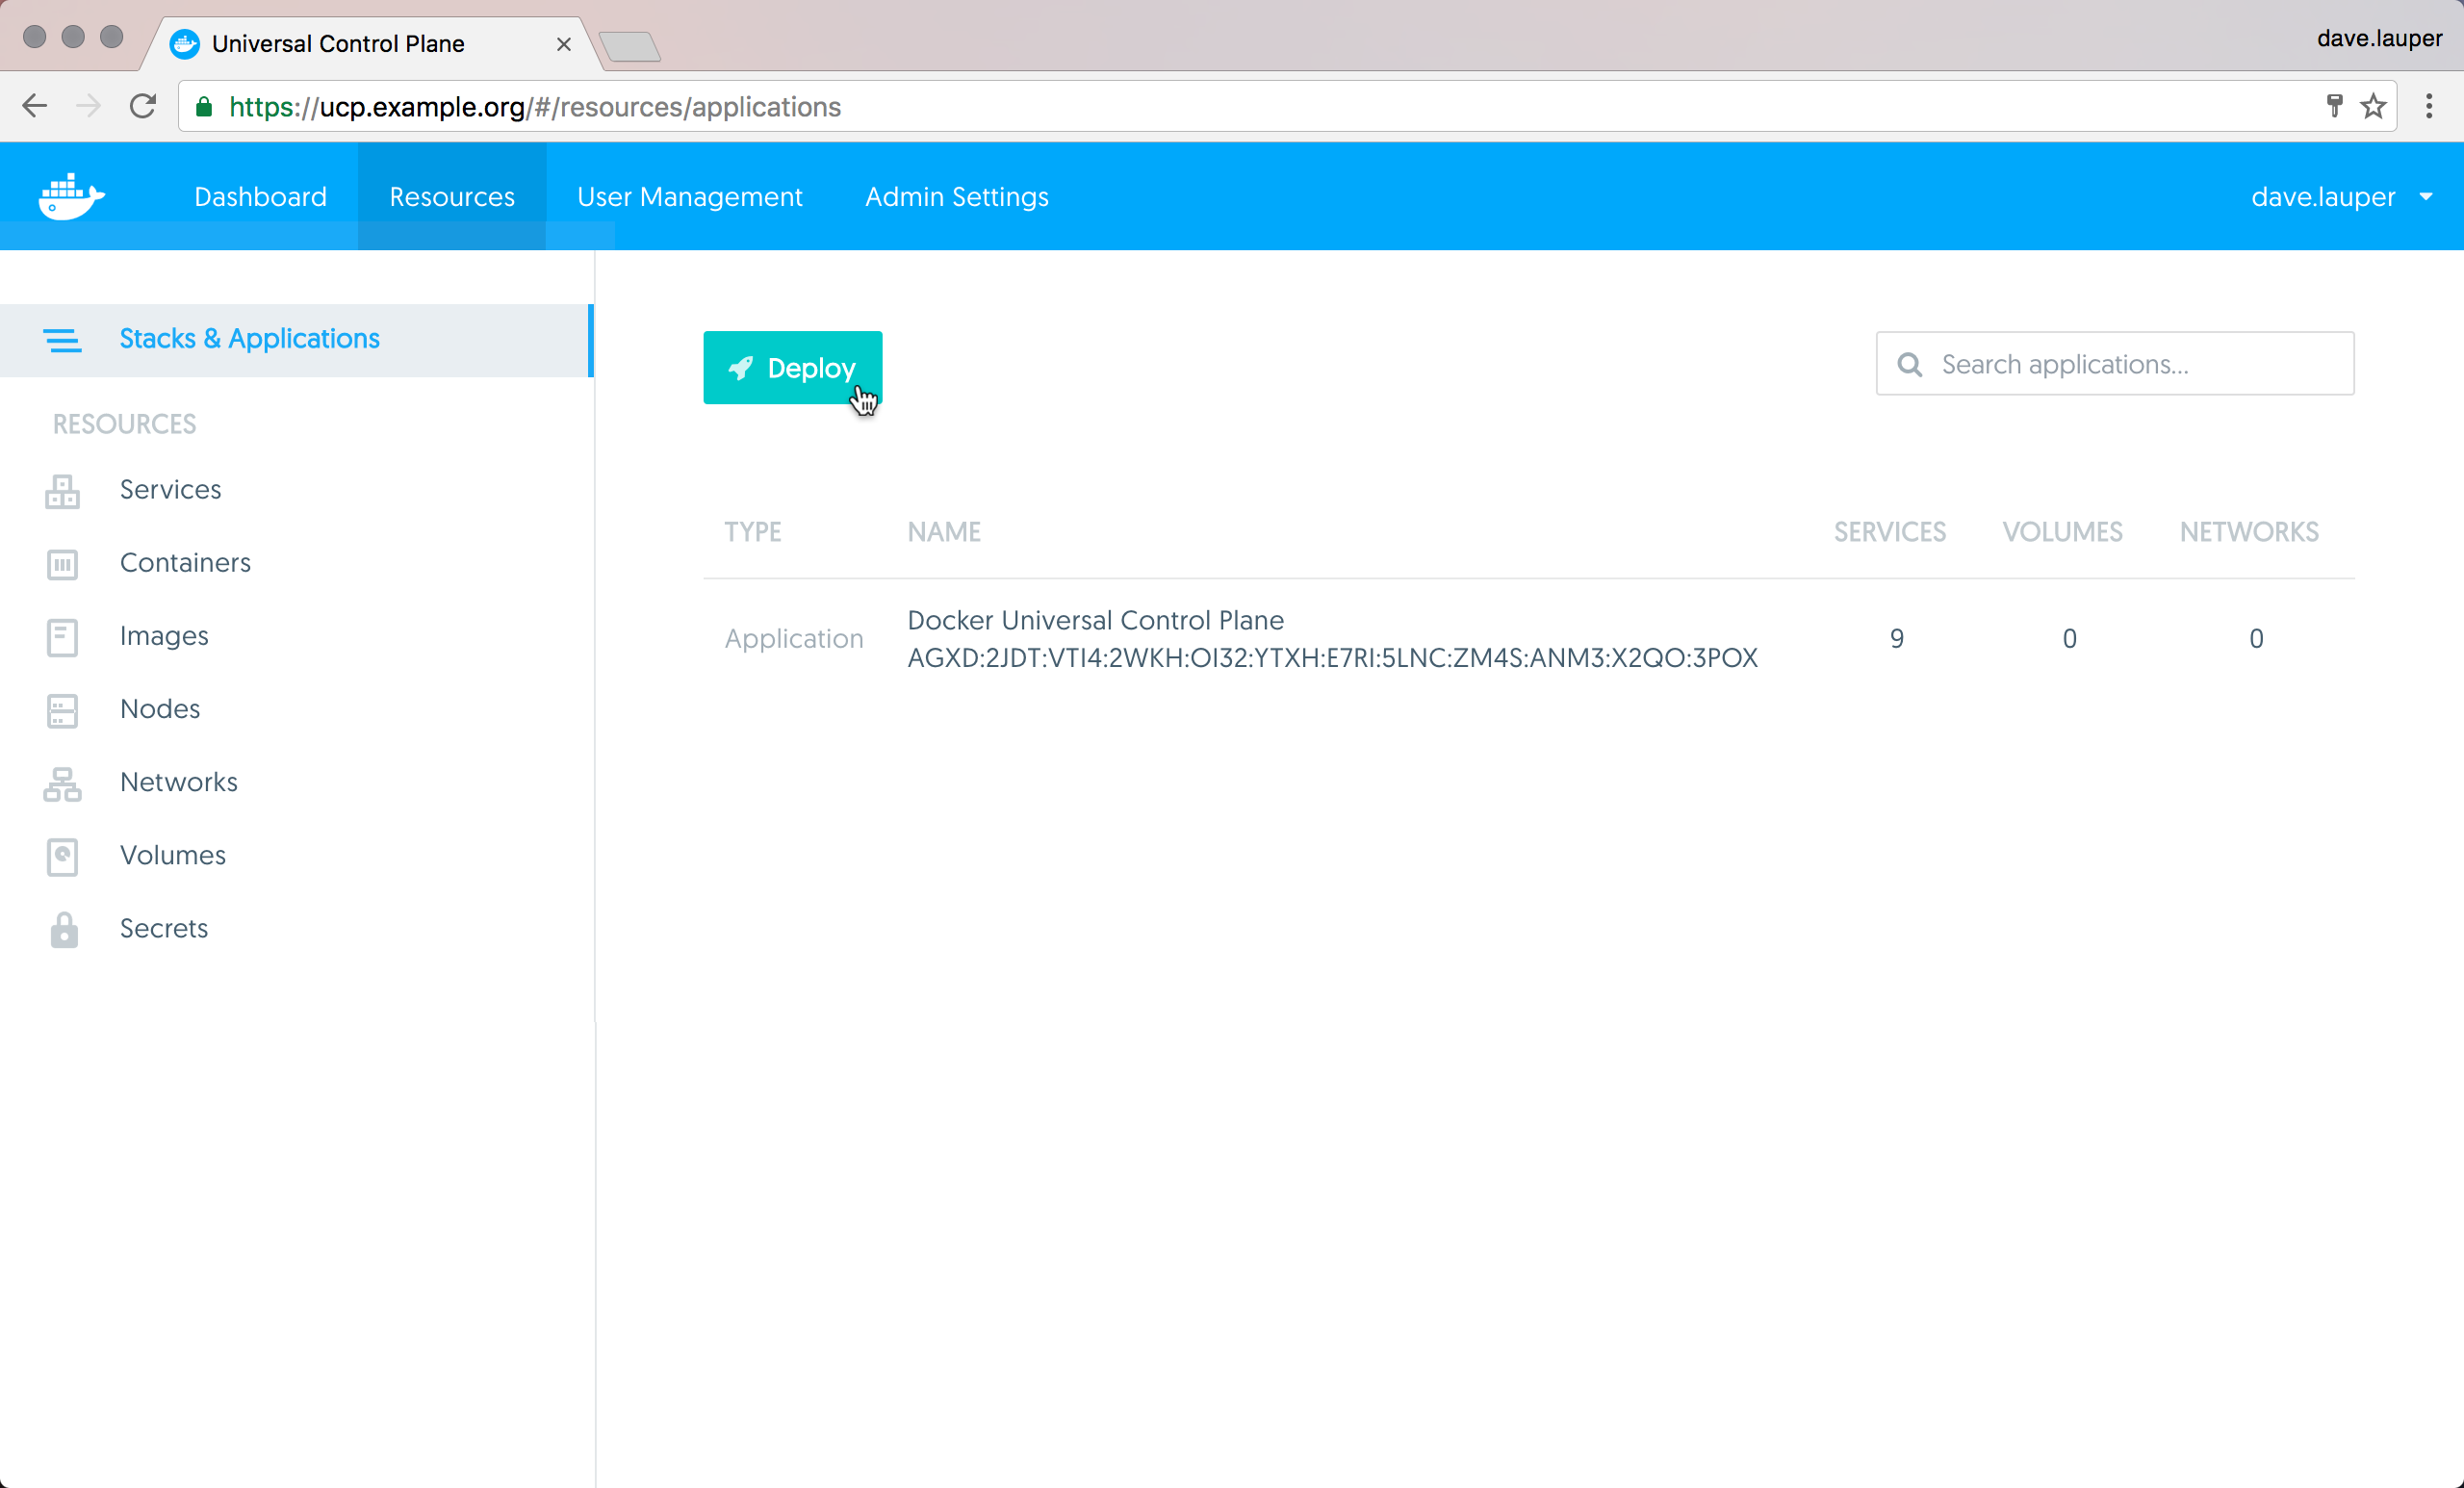Image resolution: width=2464 pixels, height=1488 pixels.
Task: Click the Docker whale logo
Action: [x=71, y=196]
